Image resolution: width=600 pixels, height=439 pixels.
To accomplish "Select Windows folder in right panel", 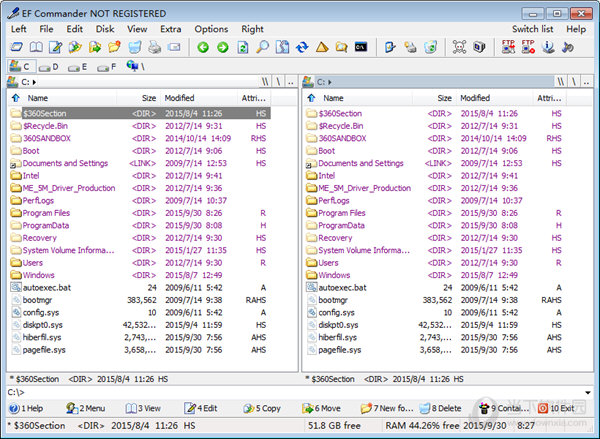I will [435, 275].
